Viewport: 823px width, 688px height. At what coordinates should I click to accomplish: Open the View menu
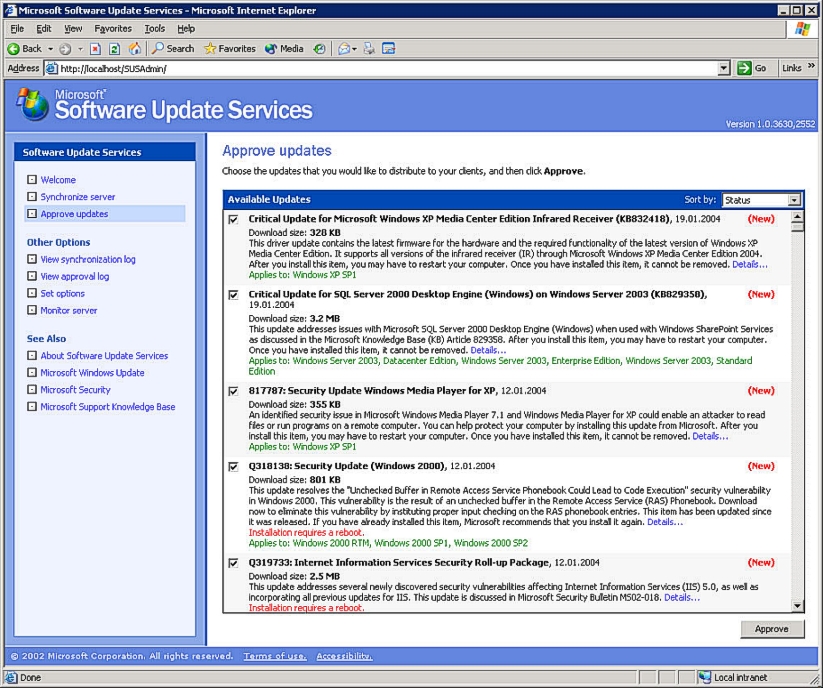coord(73,29)
